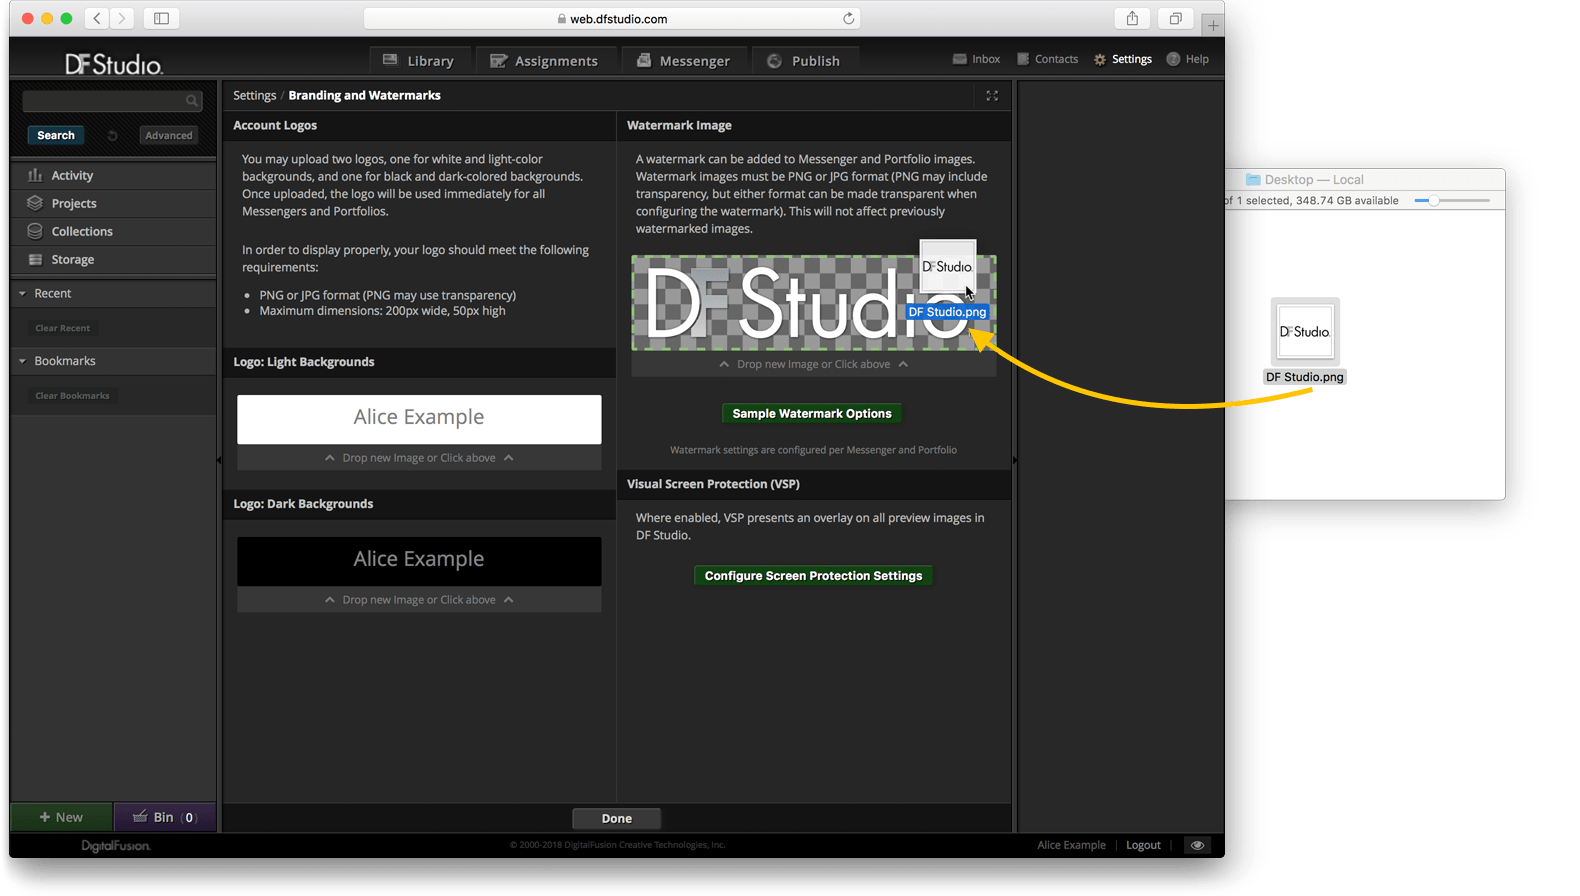Click the Alice Example account link
The height and width of the screenshot is (896, 1580).
pyautogui.click(x=1071, y=845)
